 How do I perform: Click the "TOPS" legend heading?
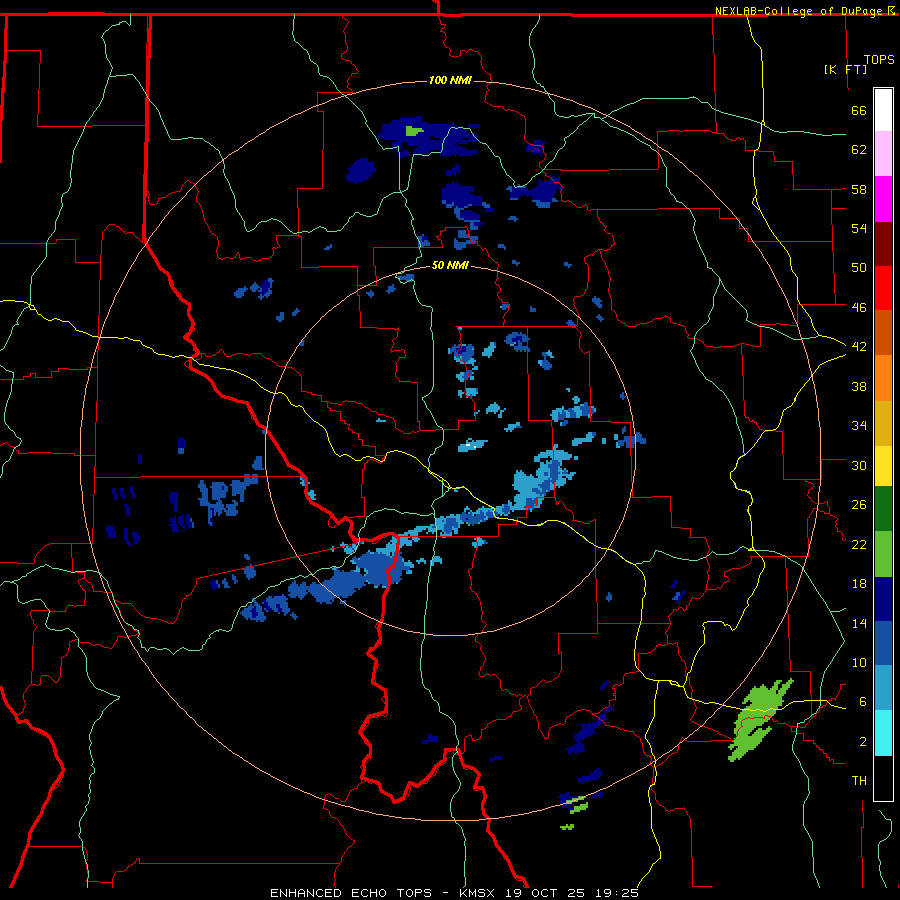[879, 59]
